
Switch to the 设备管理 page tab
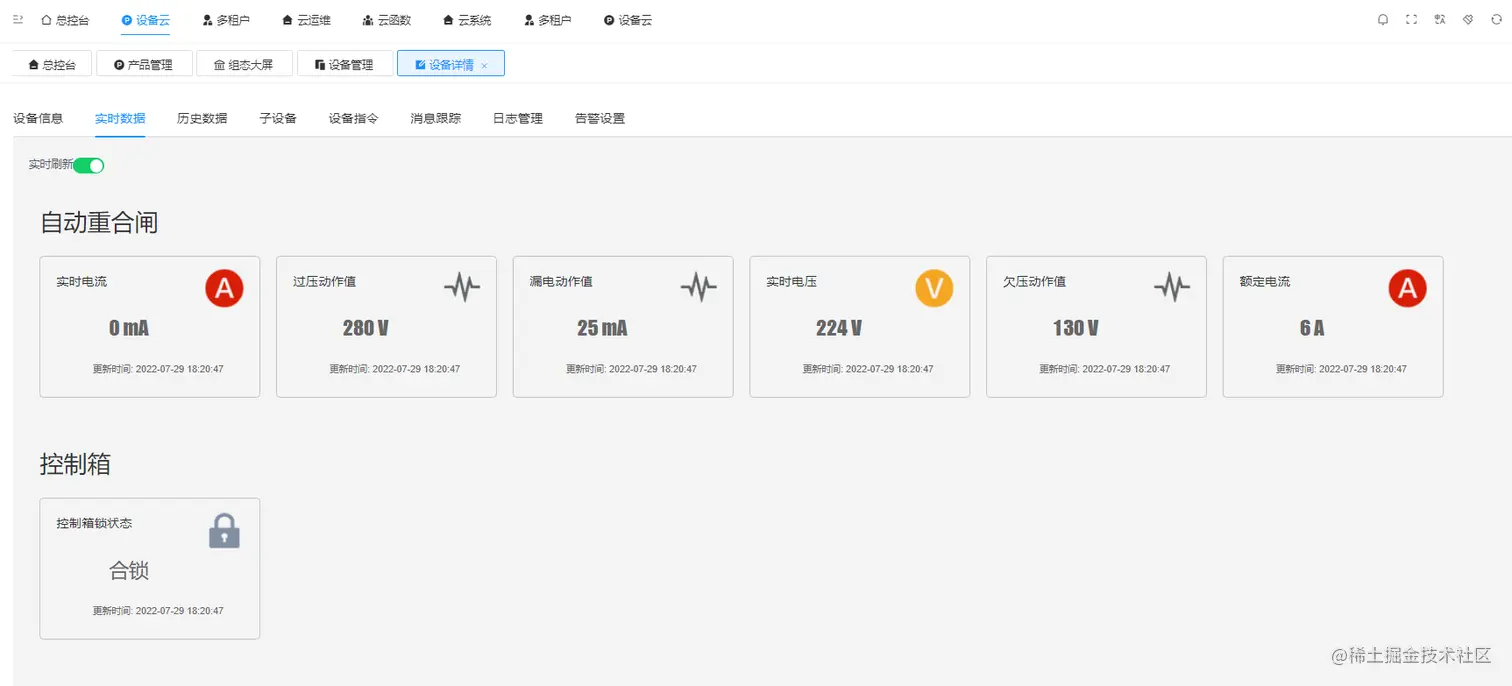pyautogui.click(x=345, y=64)
